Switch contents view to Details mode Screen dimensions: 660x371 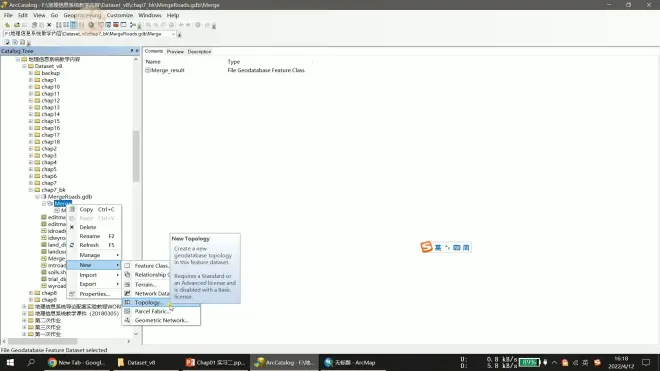pos(73,25)
